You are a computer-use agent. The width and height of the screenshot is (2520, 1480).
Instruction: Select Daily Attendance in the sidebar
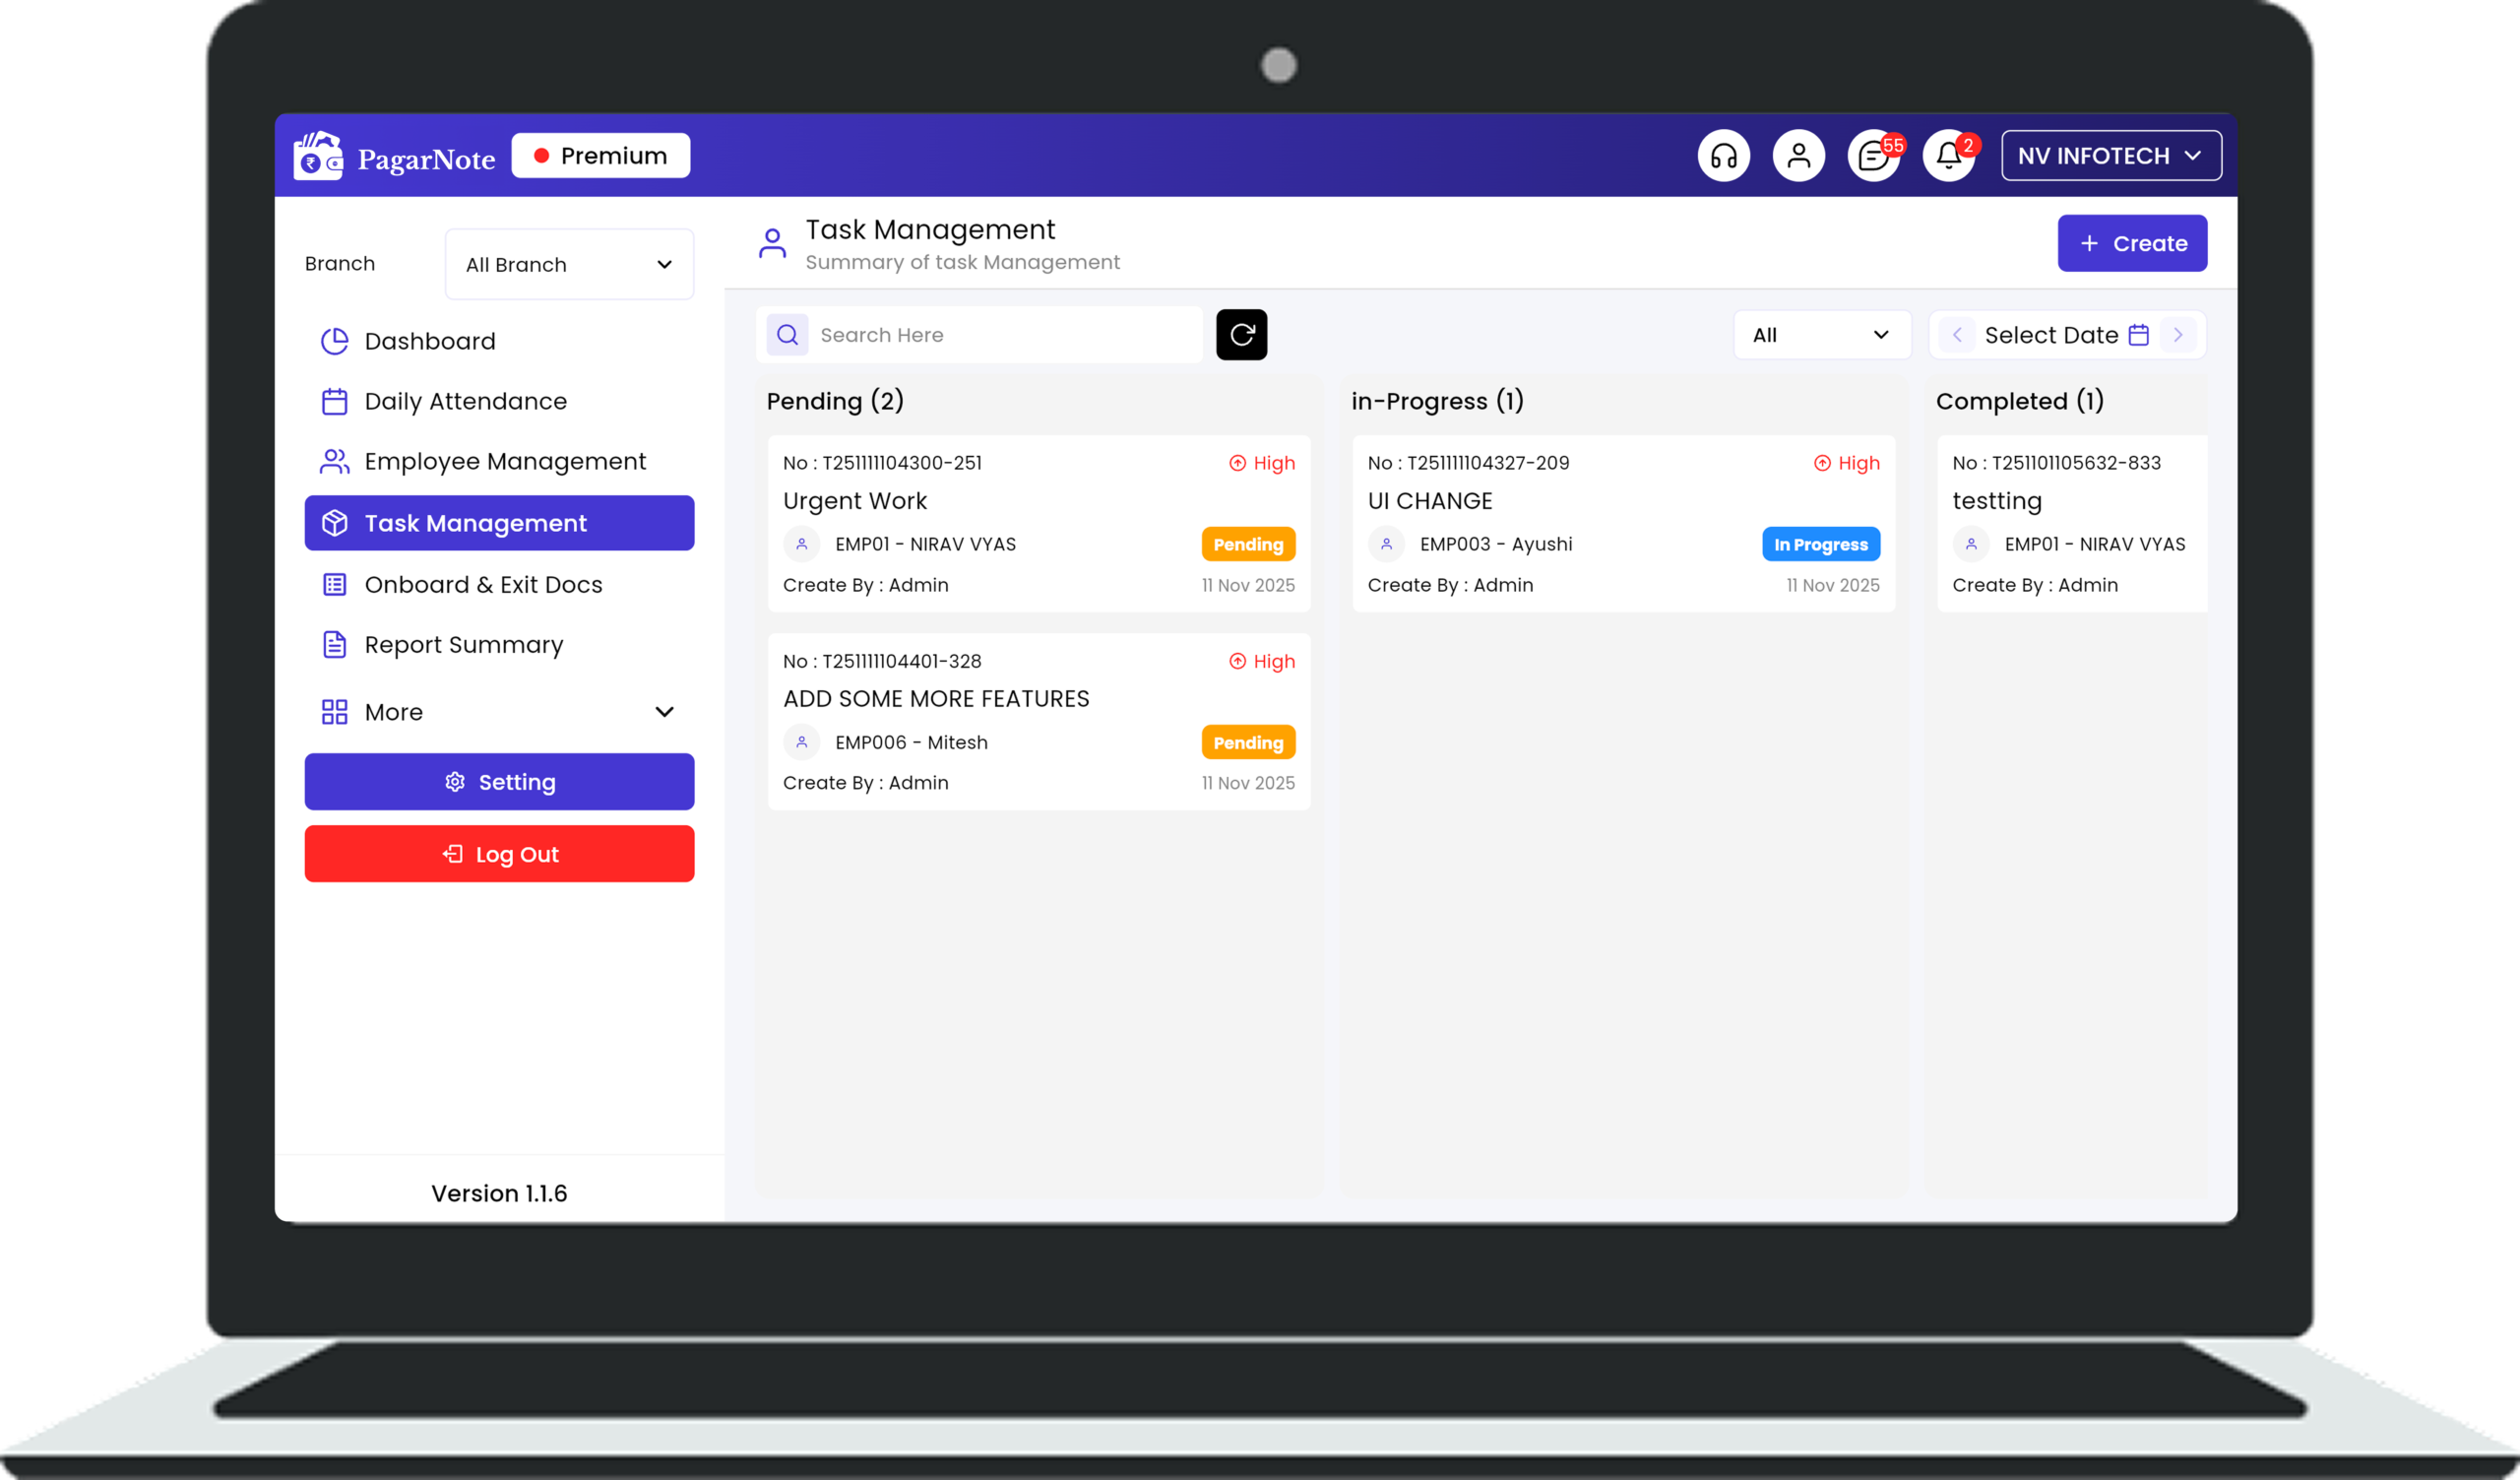pos(464,401)
